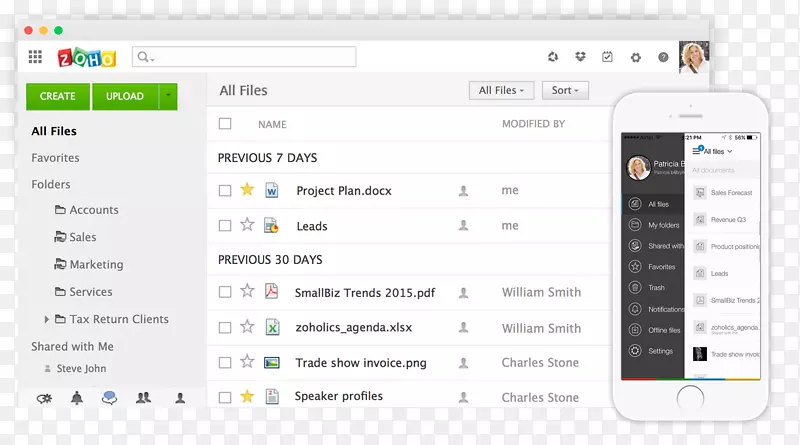Open the Marketing folder in sidebar
This screenshot has height=445, width=800.
coord(96,265)
